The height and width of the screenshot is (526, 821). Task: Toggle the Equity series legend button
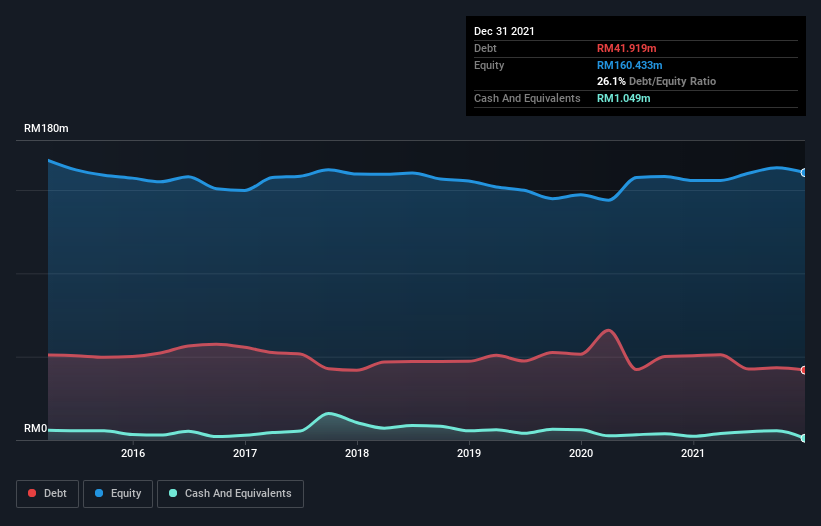point(118,494)
